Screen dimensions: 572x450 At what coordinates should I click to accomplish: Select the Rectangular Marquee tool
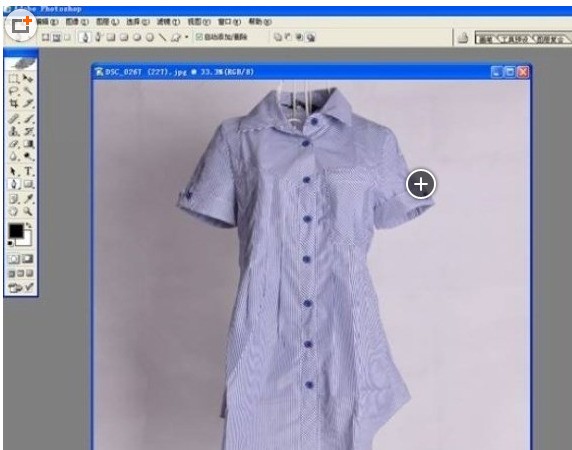pos(14,79)
